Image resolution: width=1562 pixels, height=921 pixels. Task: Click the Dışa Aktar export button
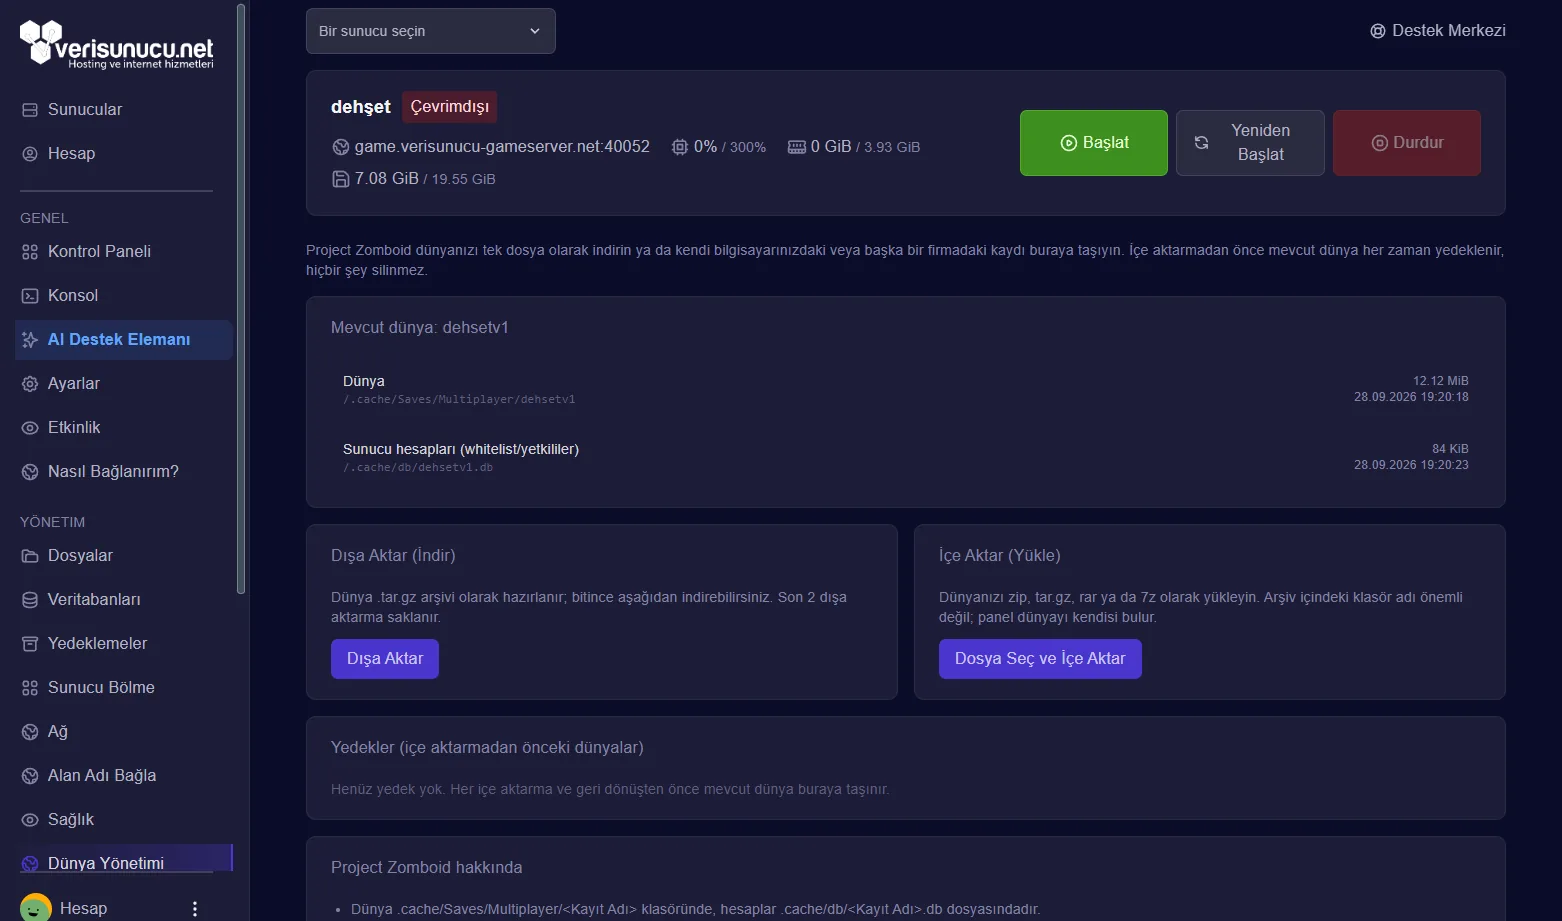click(x=385, y=659)
